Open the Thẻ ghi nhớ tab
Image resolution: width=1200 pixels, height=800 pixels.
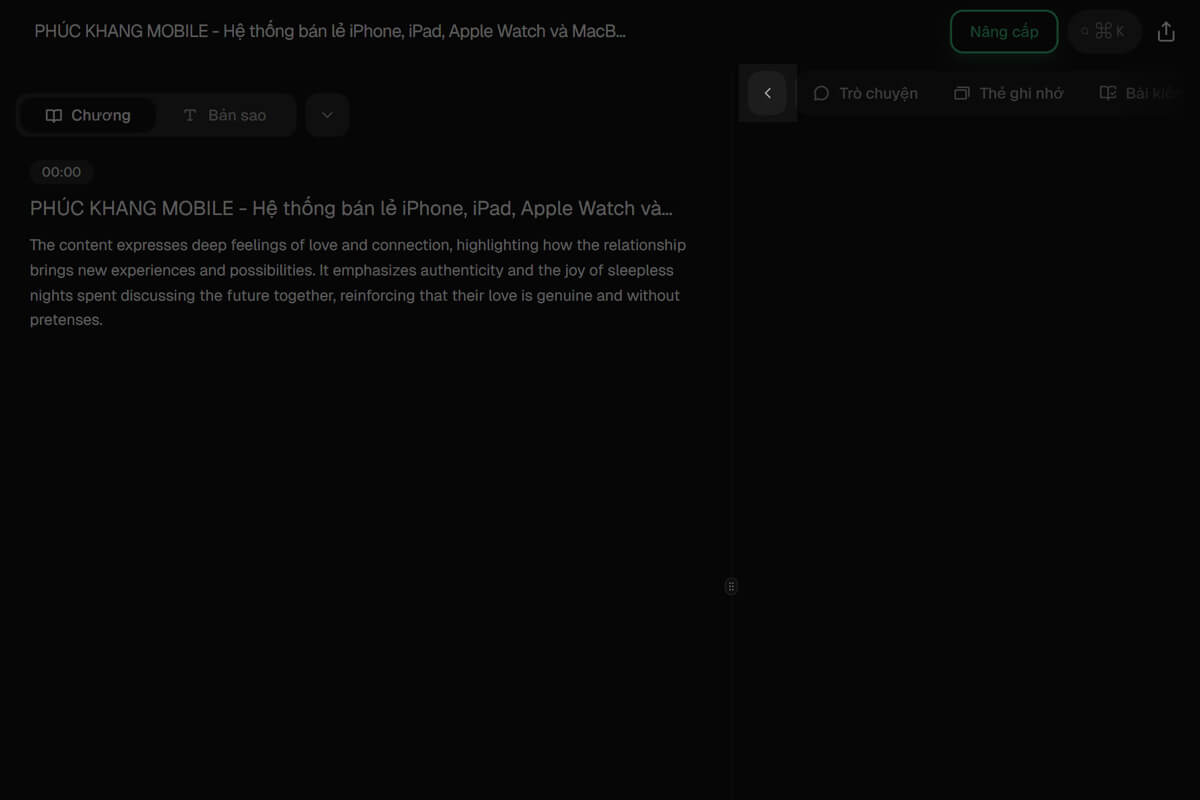coord(1010,93)
